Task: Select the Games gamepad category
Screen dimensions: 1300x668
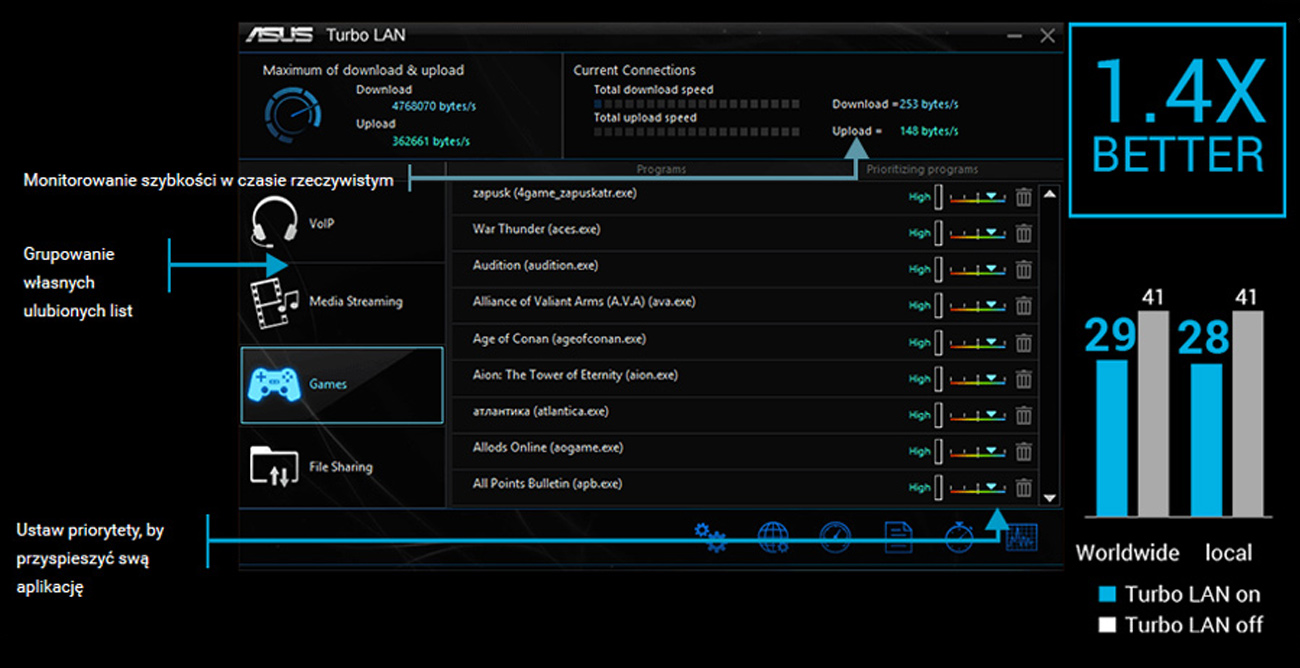Action: pos(342,385)
